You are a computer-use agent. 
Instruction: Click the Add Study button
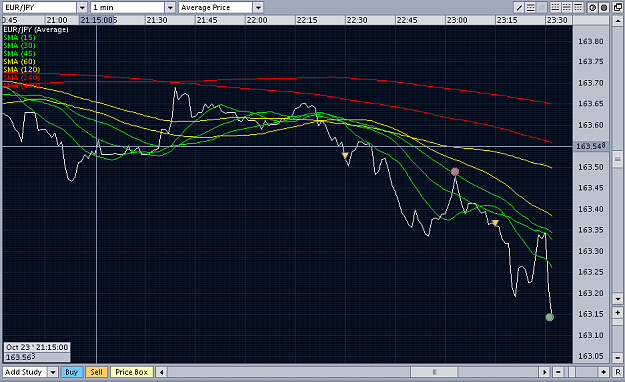point(25,372)
